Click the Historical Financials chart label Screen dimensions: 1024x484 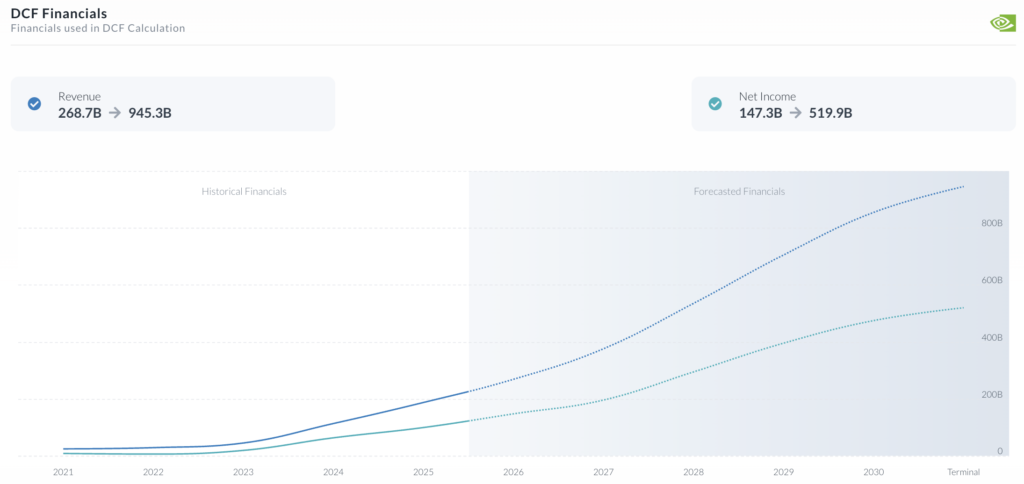tap(244, 191)
